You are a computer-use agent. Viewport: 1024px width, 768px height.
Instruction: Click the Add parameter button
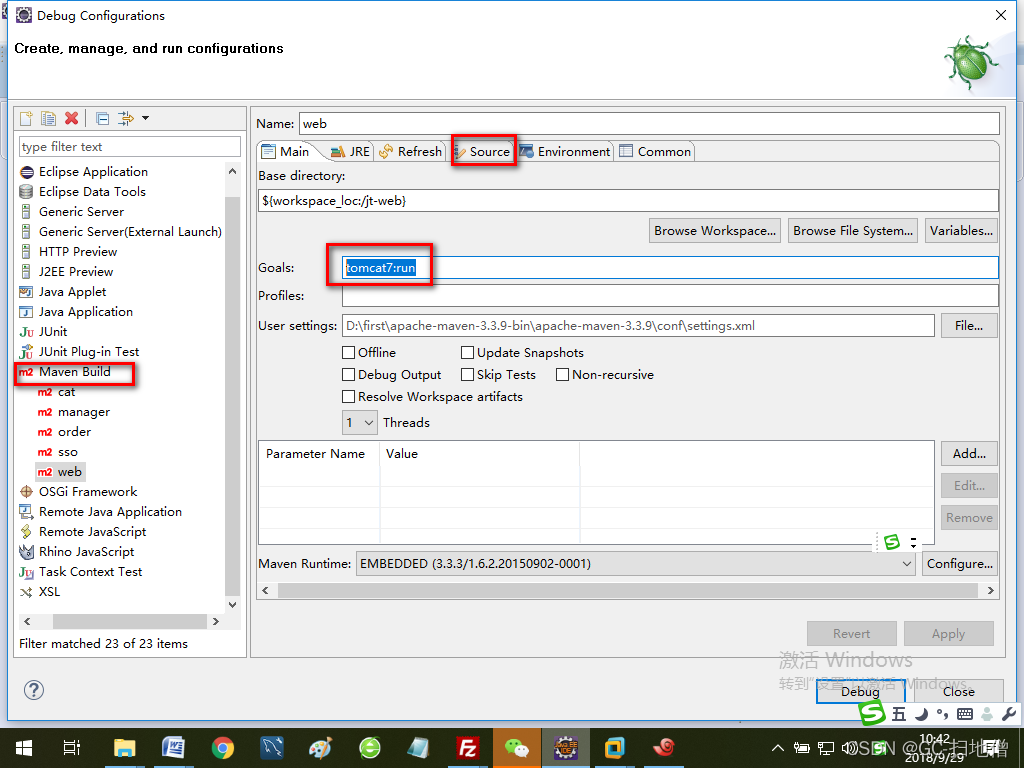point(969,454)
